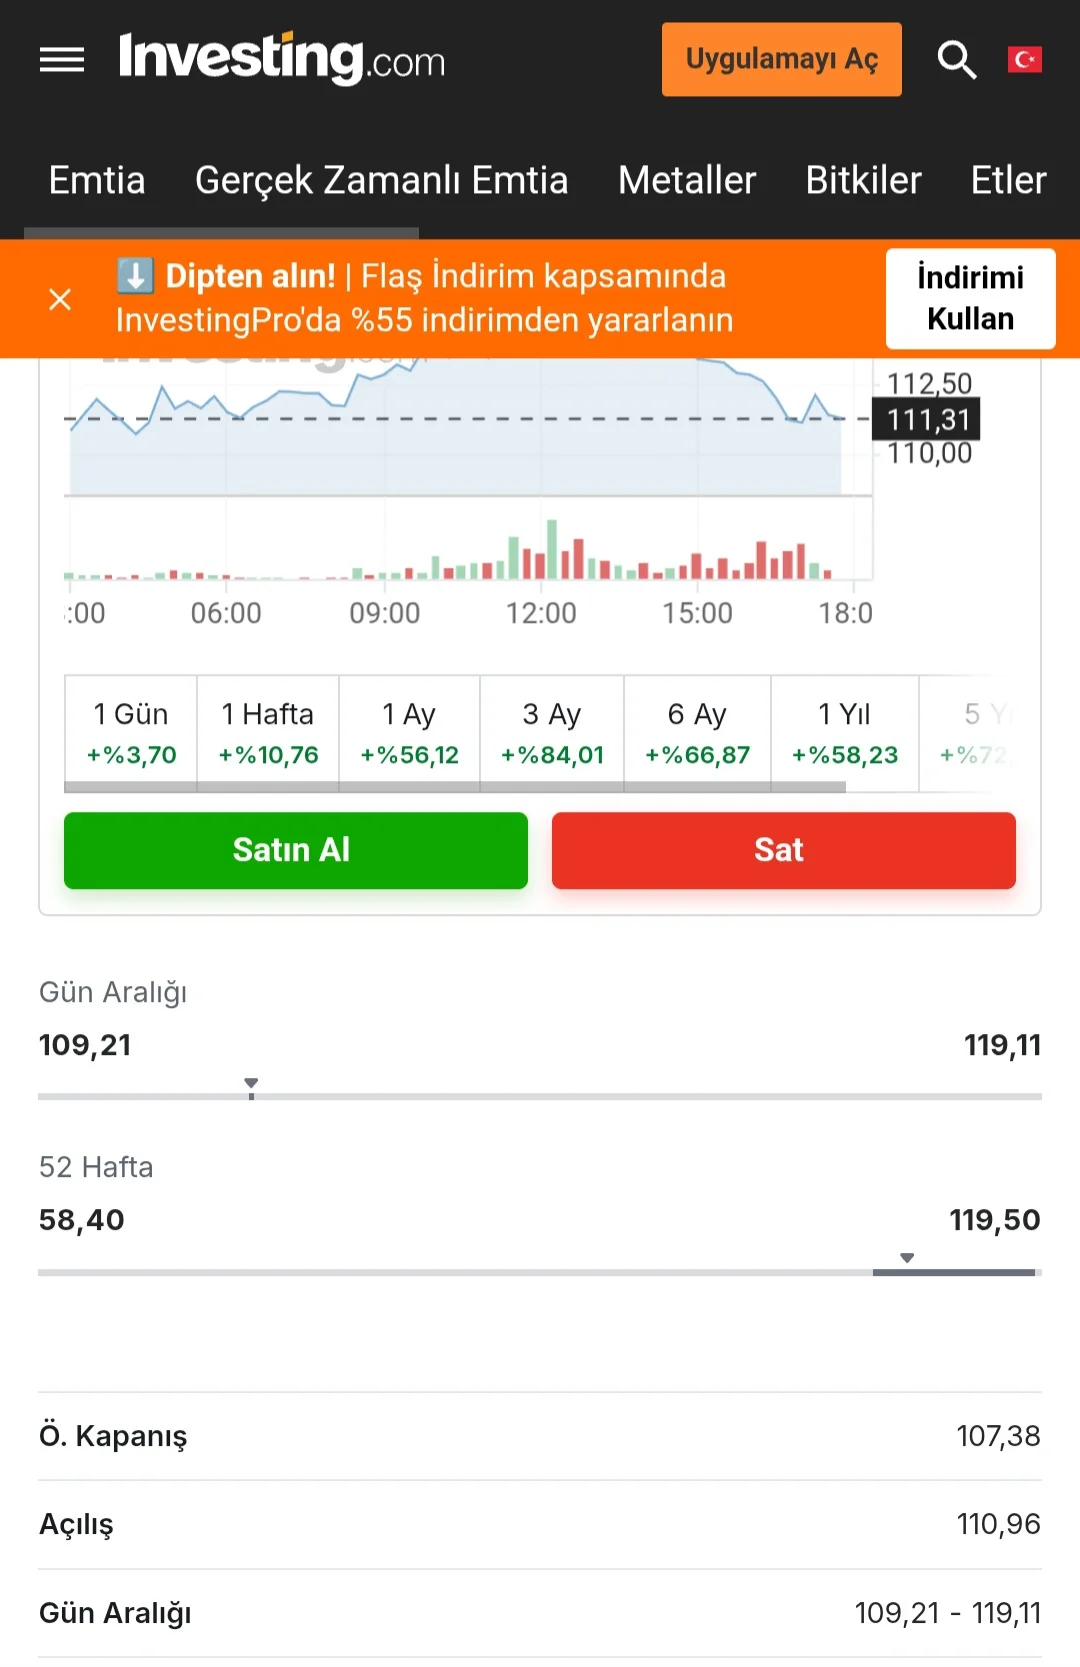The image size is (1080, 1667).
Task: Click the 'Uygulamayı Aç' button
Action: pos(781,60)
